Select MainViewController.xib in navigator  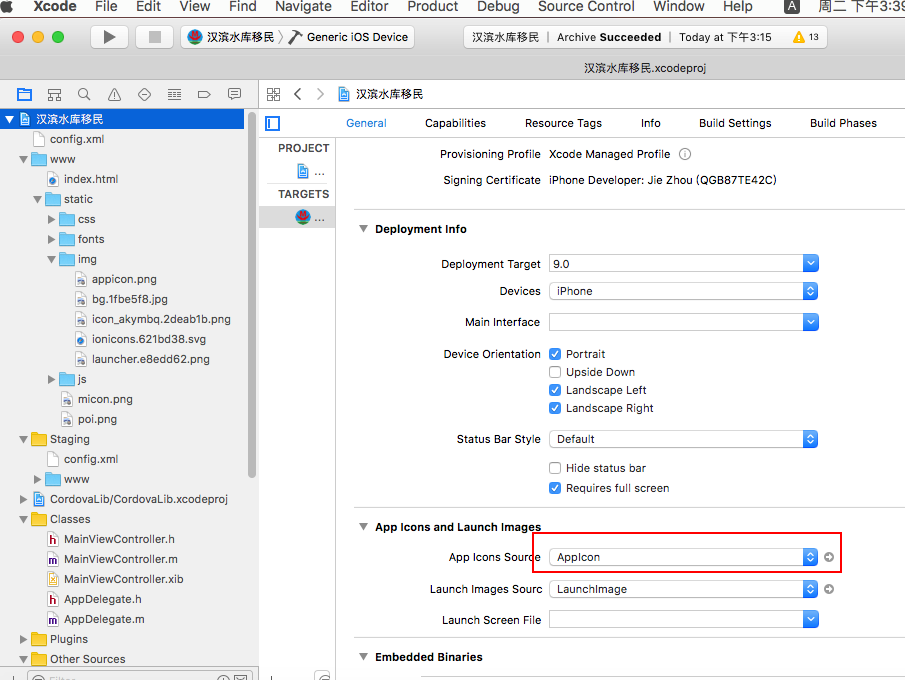[x=123, y=579]
